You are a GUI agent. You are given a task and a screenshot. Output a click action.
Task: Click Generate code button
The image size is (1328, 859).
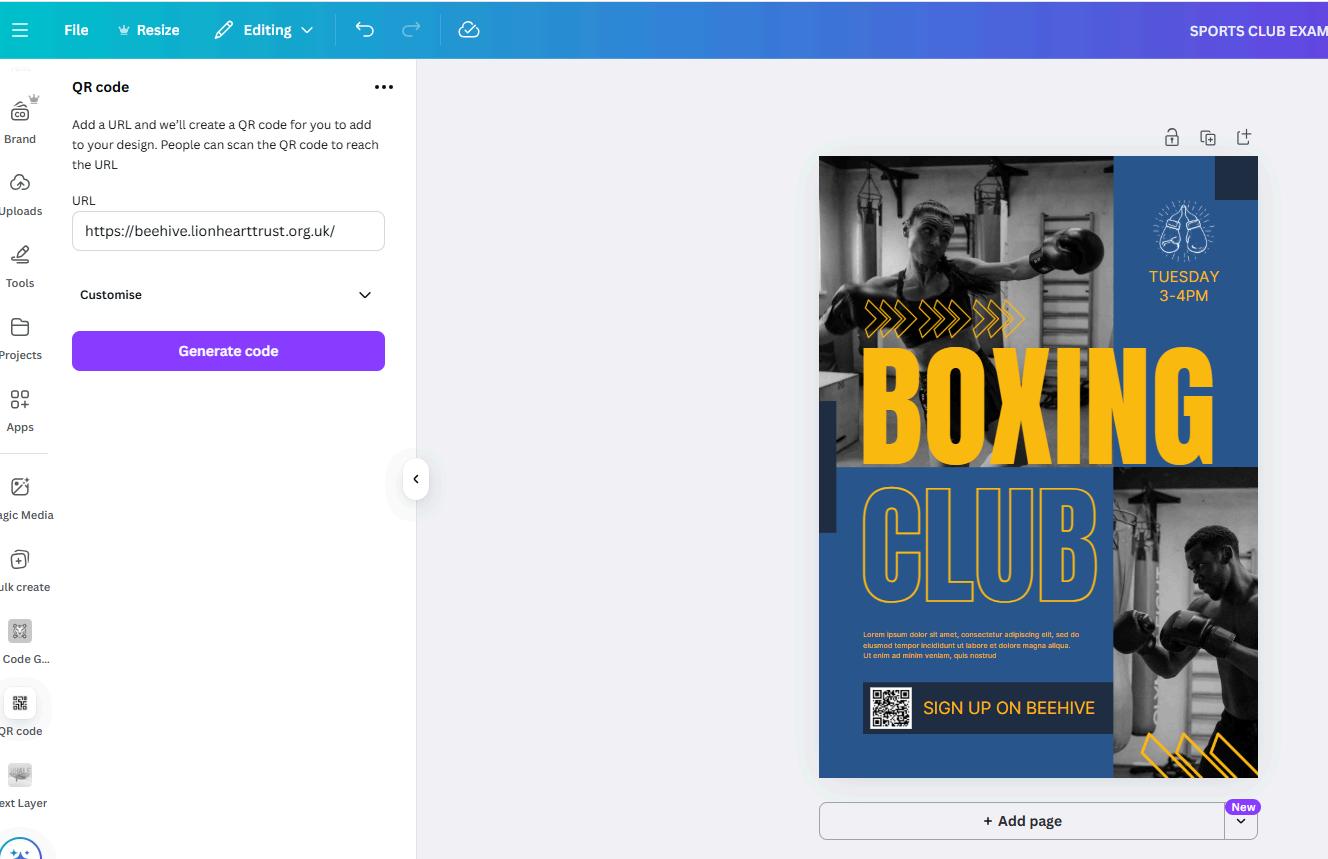coord(228,351)
